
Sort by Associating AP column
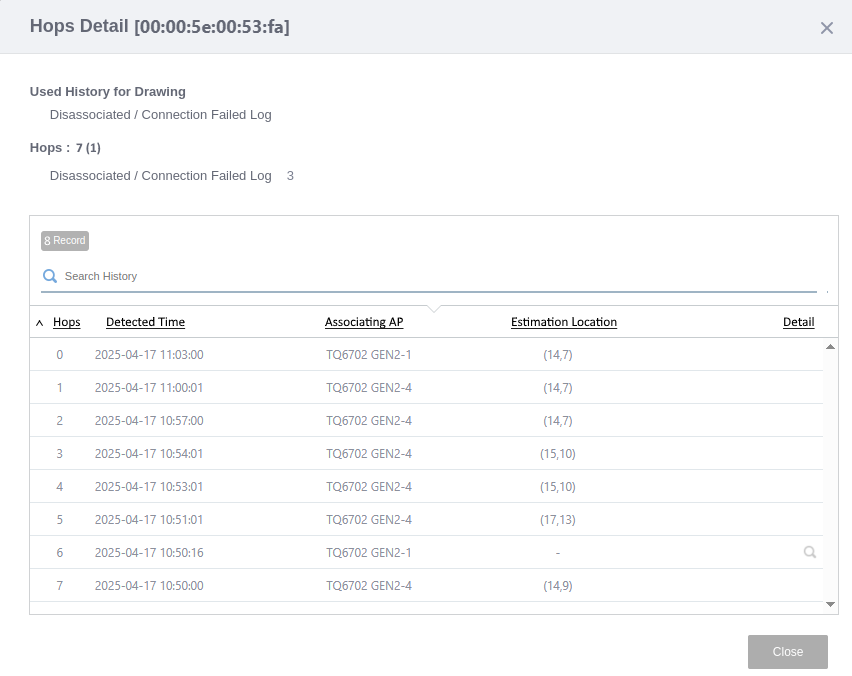click(x=364, y=322)
